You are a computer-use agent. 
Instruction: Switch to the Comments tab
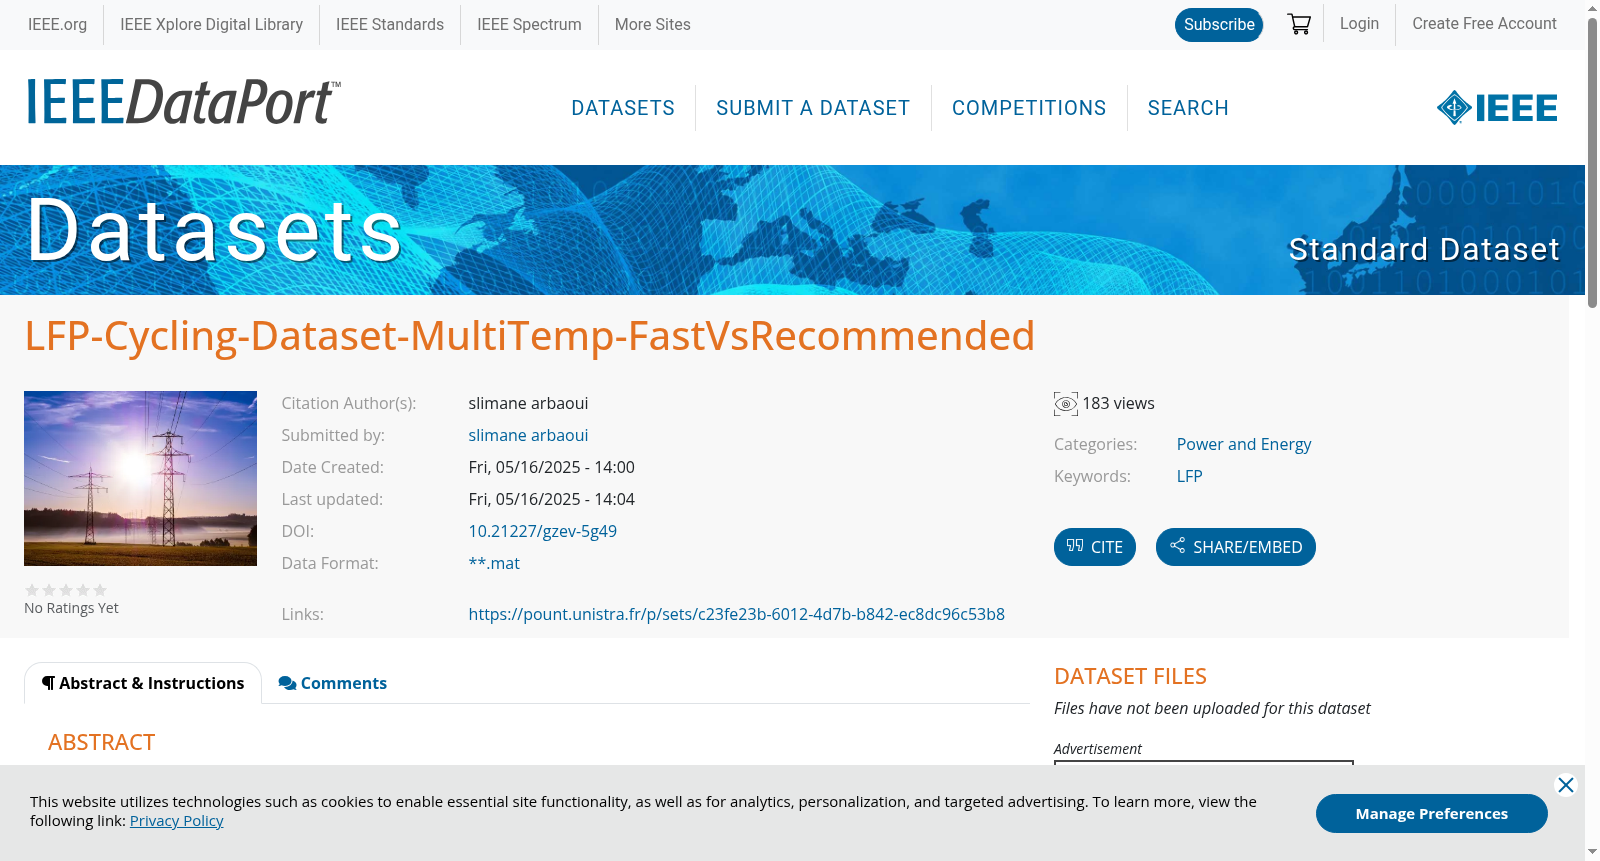333,683
